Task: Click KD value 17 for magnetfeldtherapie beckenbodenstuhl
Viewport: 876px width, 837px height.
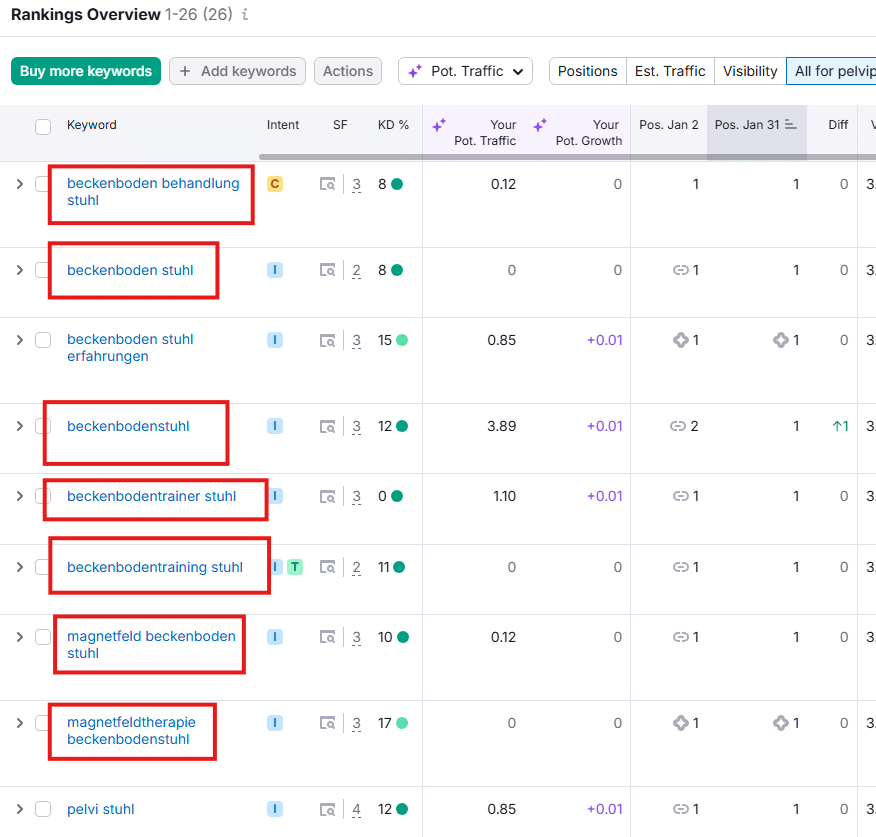Action: point(385,723)
